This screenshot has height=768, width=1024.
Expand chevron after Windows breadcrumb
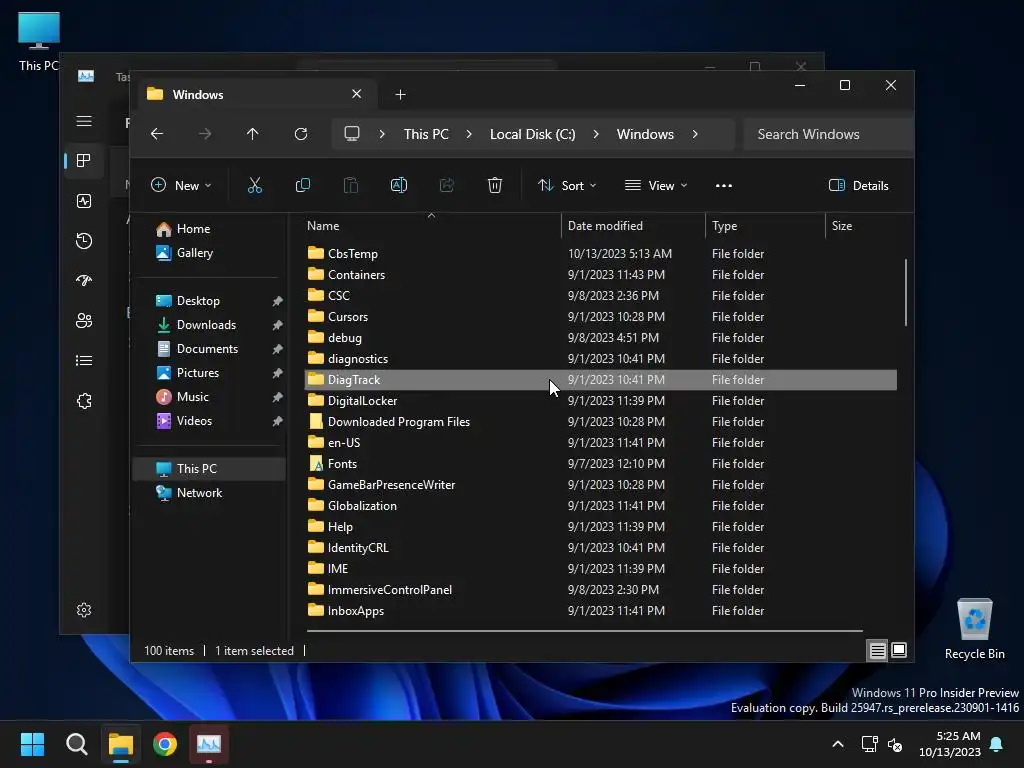pyautogui.click(x=695, y=134)
